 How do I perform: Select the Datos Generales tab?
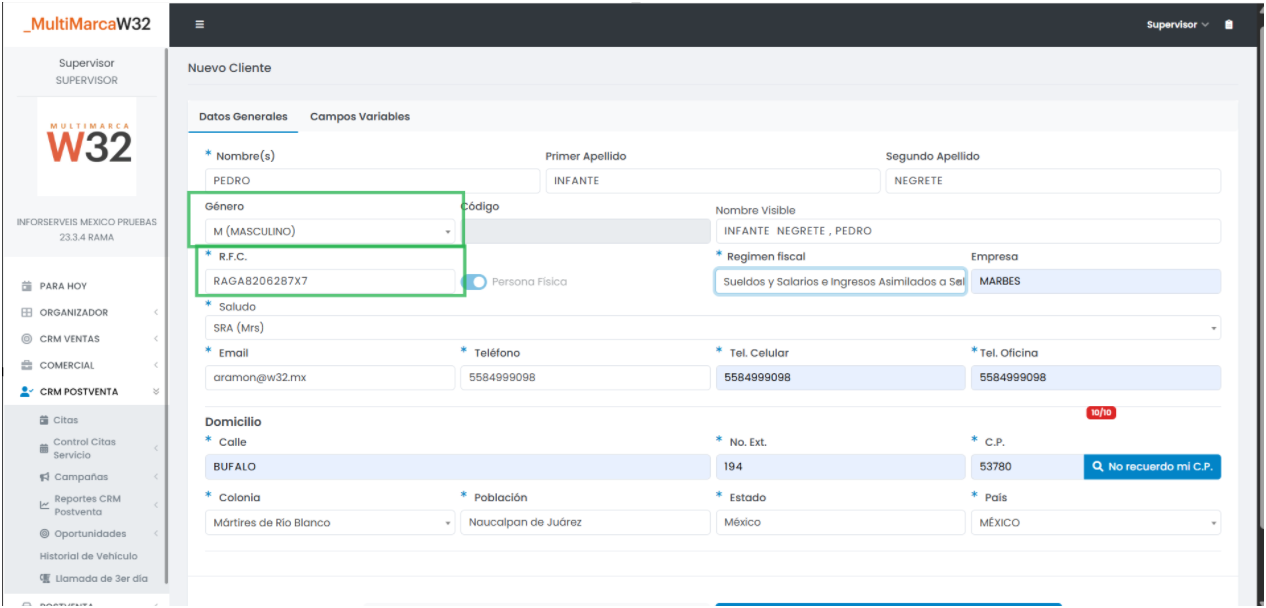pyautogui.click(x=243, y=117)
